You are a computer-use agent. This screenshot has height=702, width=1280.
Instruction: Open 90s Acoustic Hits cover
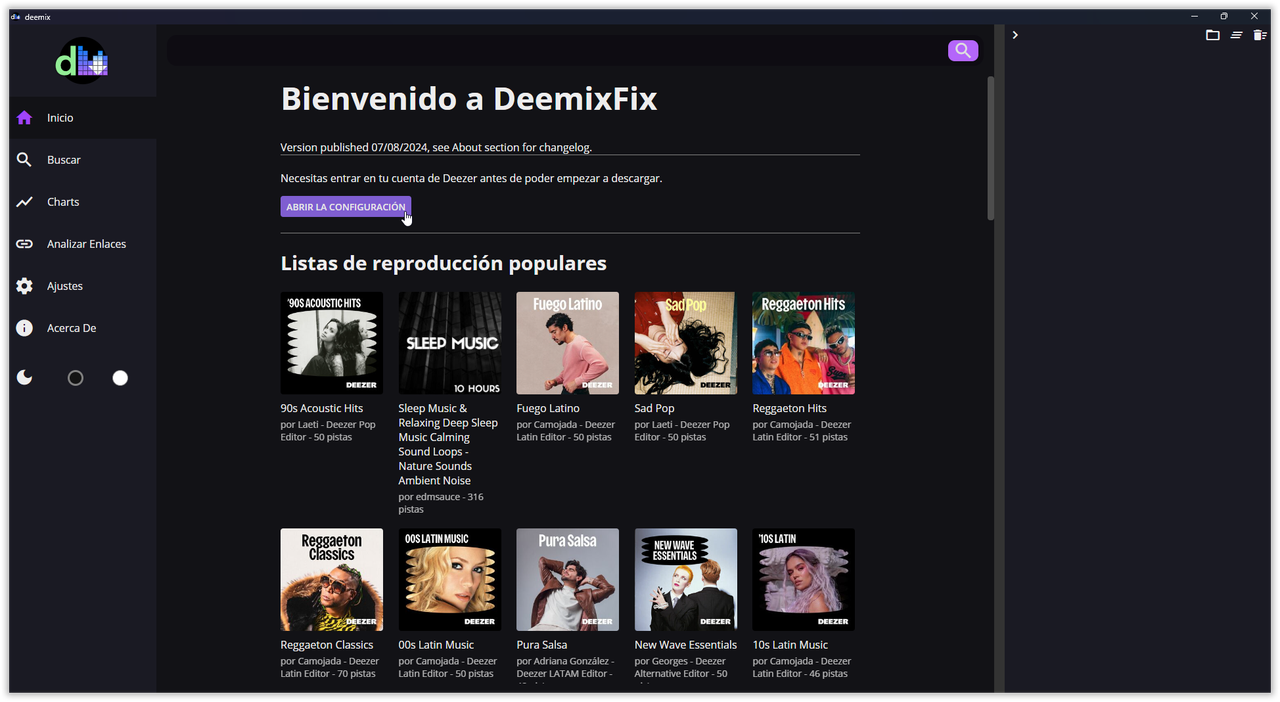click(332, 343)
